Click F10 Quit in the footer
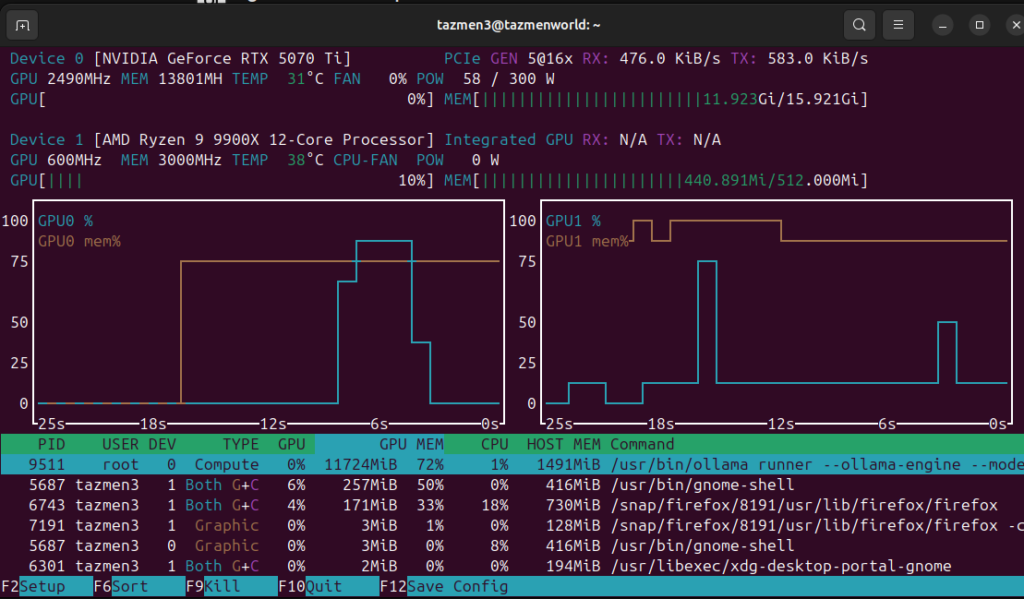 tap(322, 587)
